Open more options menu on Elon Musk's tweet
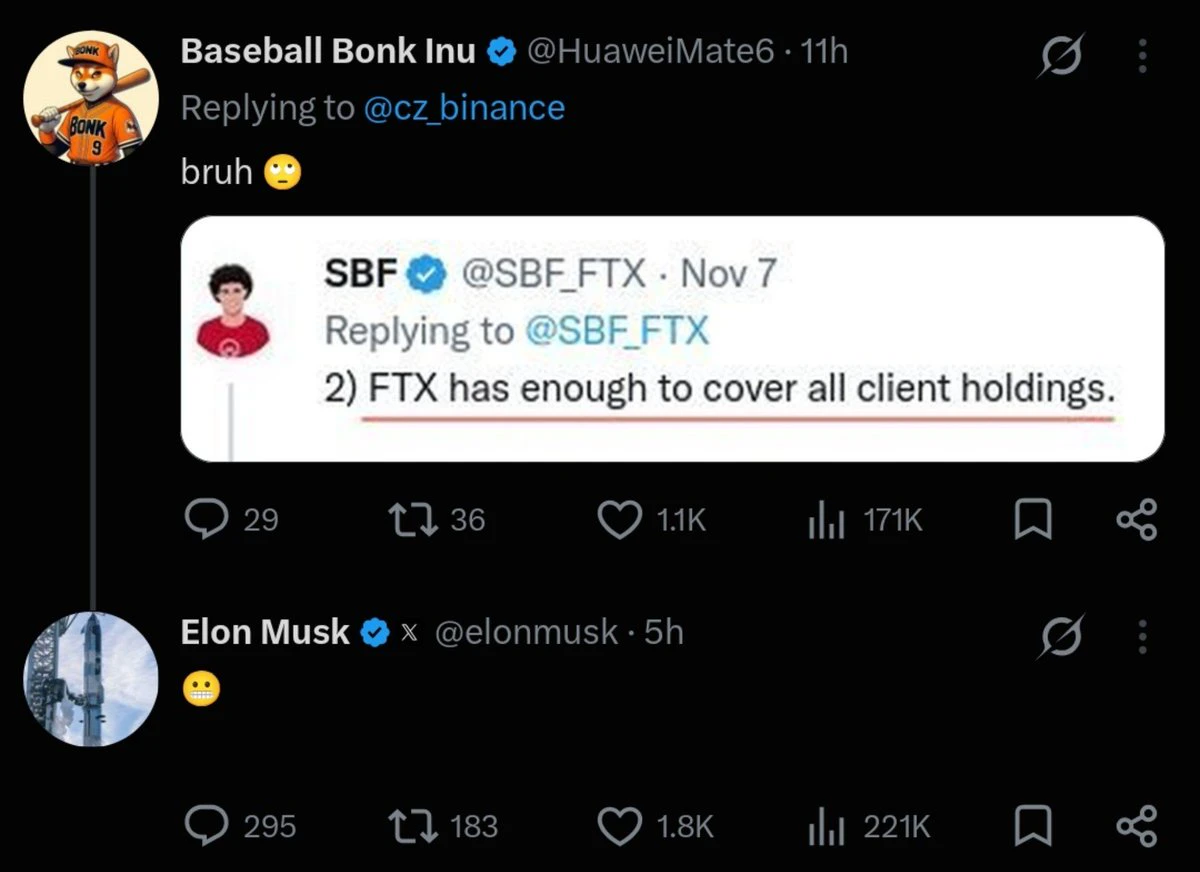The height and width of the screenshot is (872, 1200). click(1143, 637)
